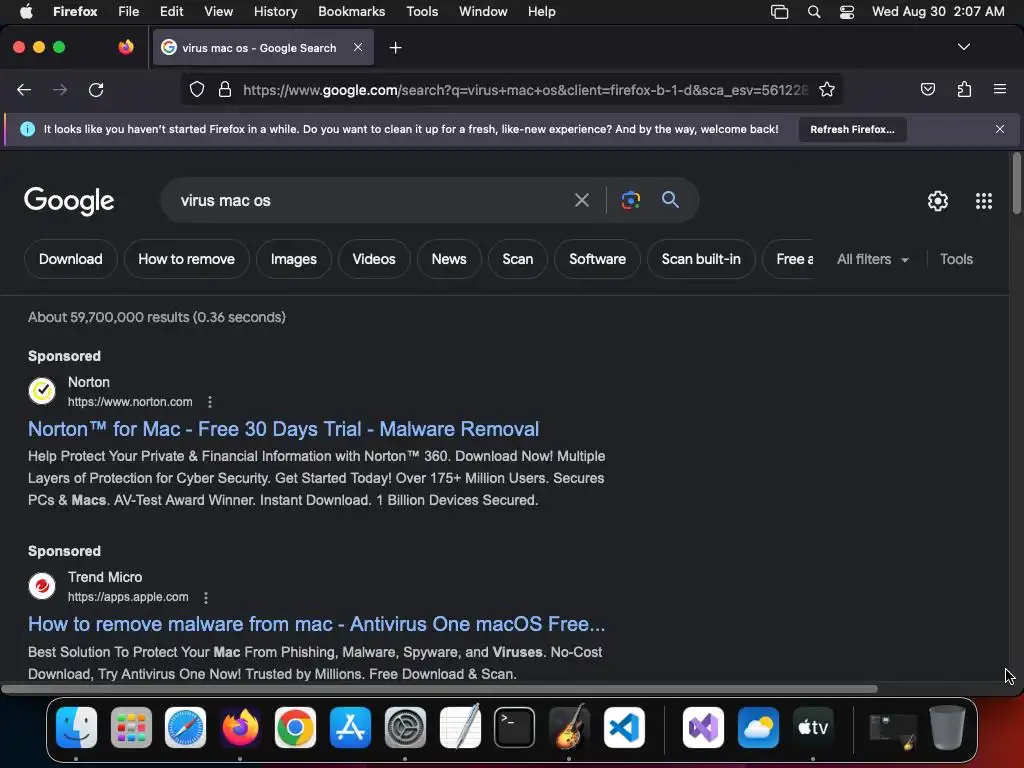Image resolution: width=1024 pixels, height=768 pixels.
Task: Open Terminal from the Dock
Action: click(x=515, y=728)
